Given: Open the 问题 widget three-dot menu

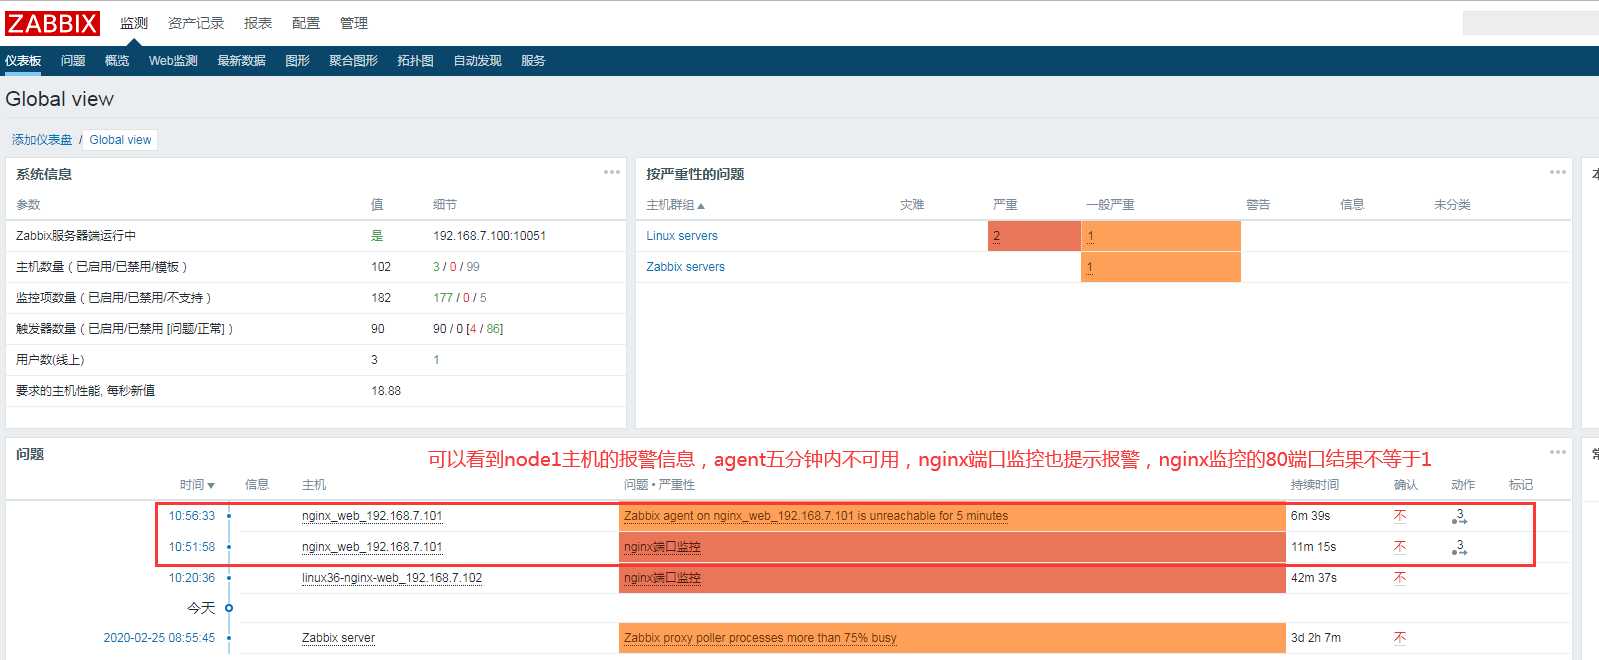Looking at the screenshot, I should click(x=1558, y=452).
